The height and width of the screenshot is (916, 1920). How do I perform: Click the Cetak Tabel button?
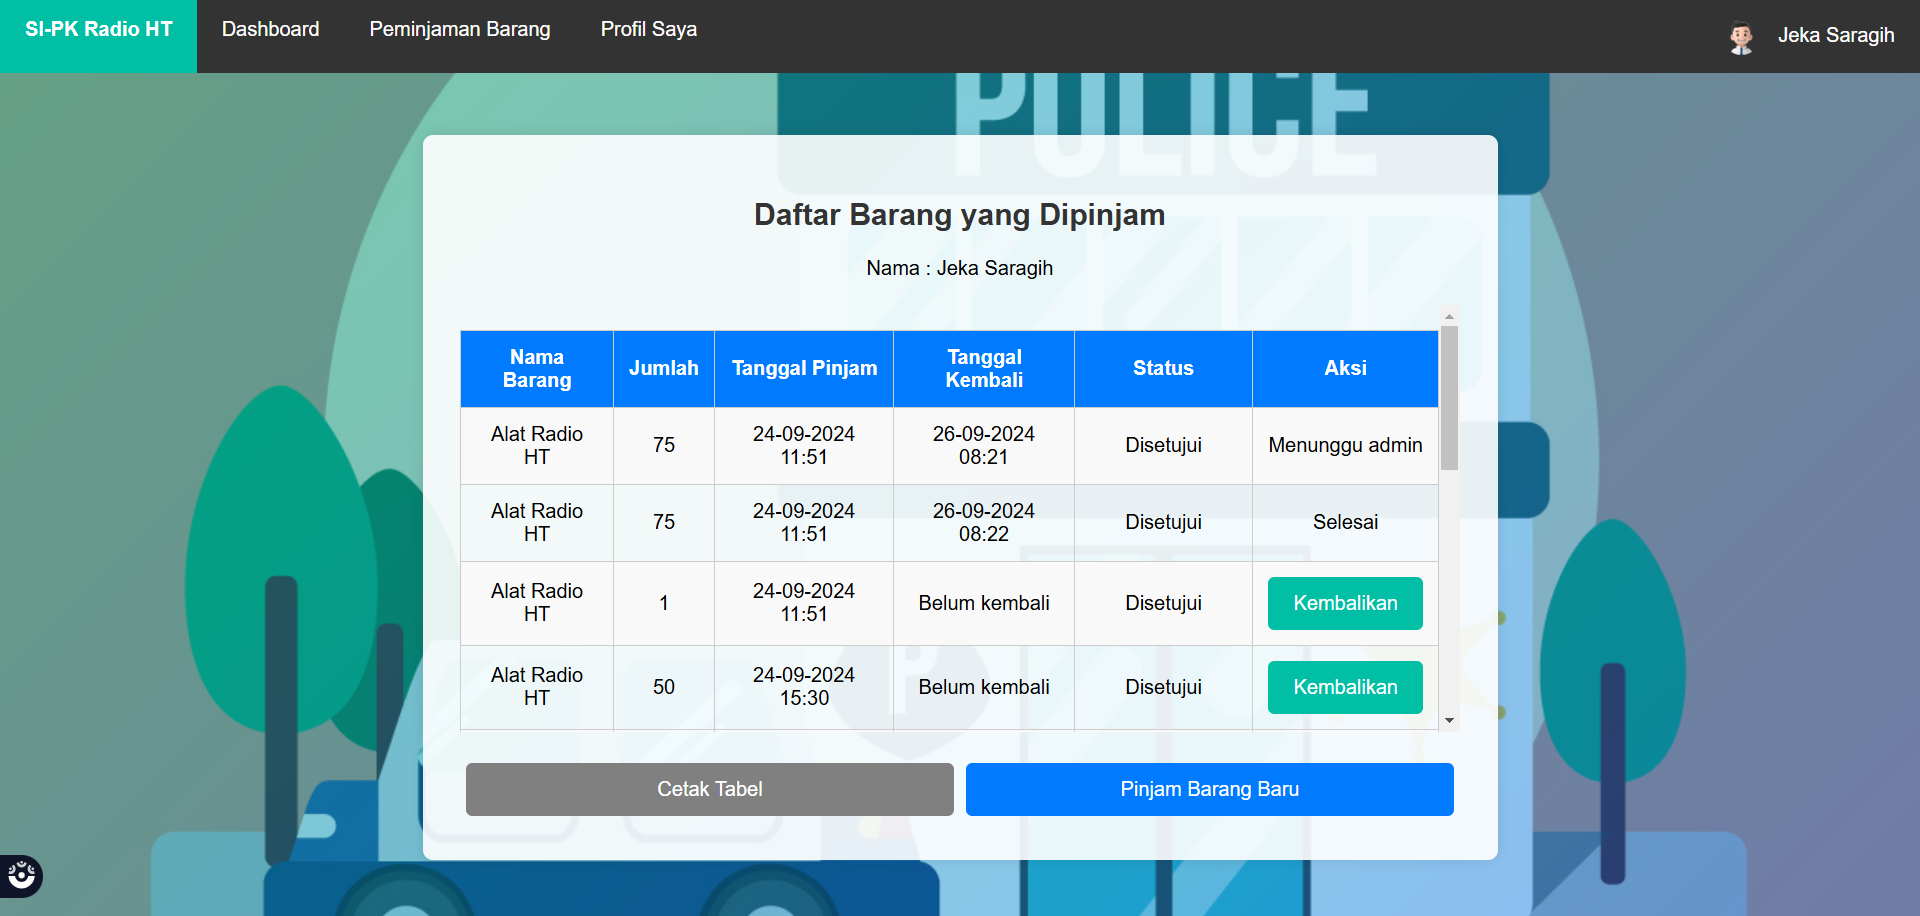(710, 789)
